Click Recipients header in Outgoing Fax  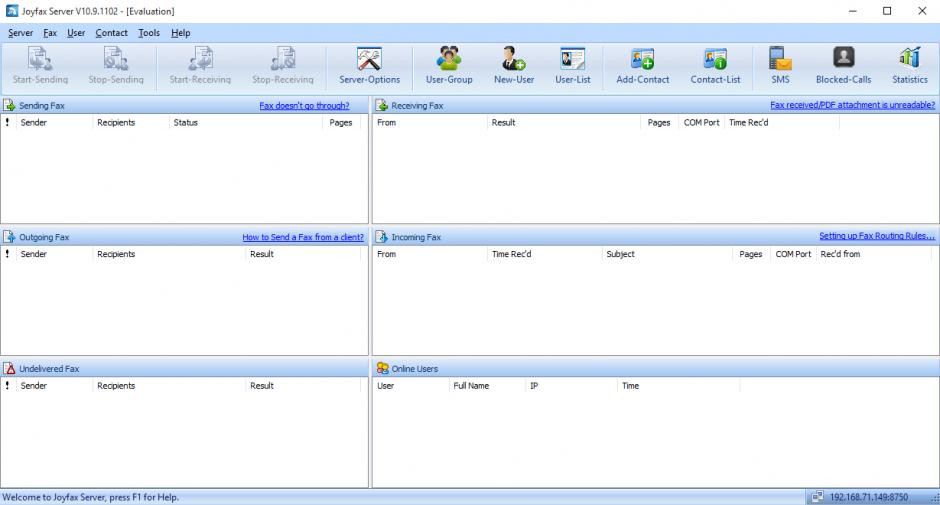point(169,254)
